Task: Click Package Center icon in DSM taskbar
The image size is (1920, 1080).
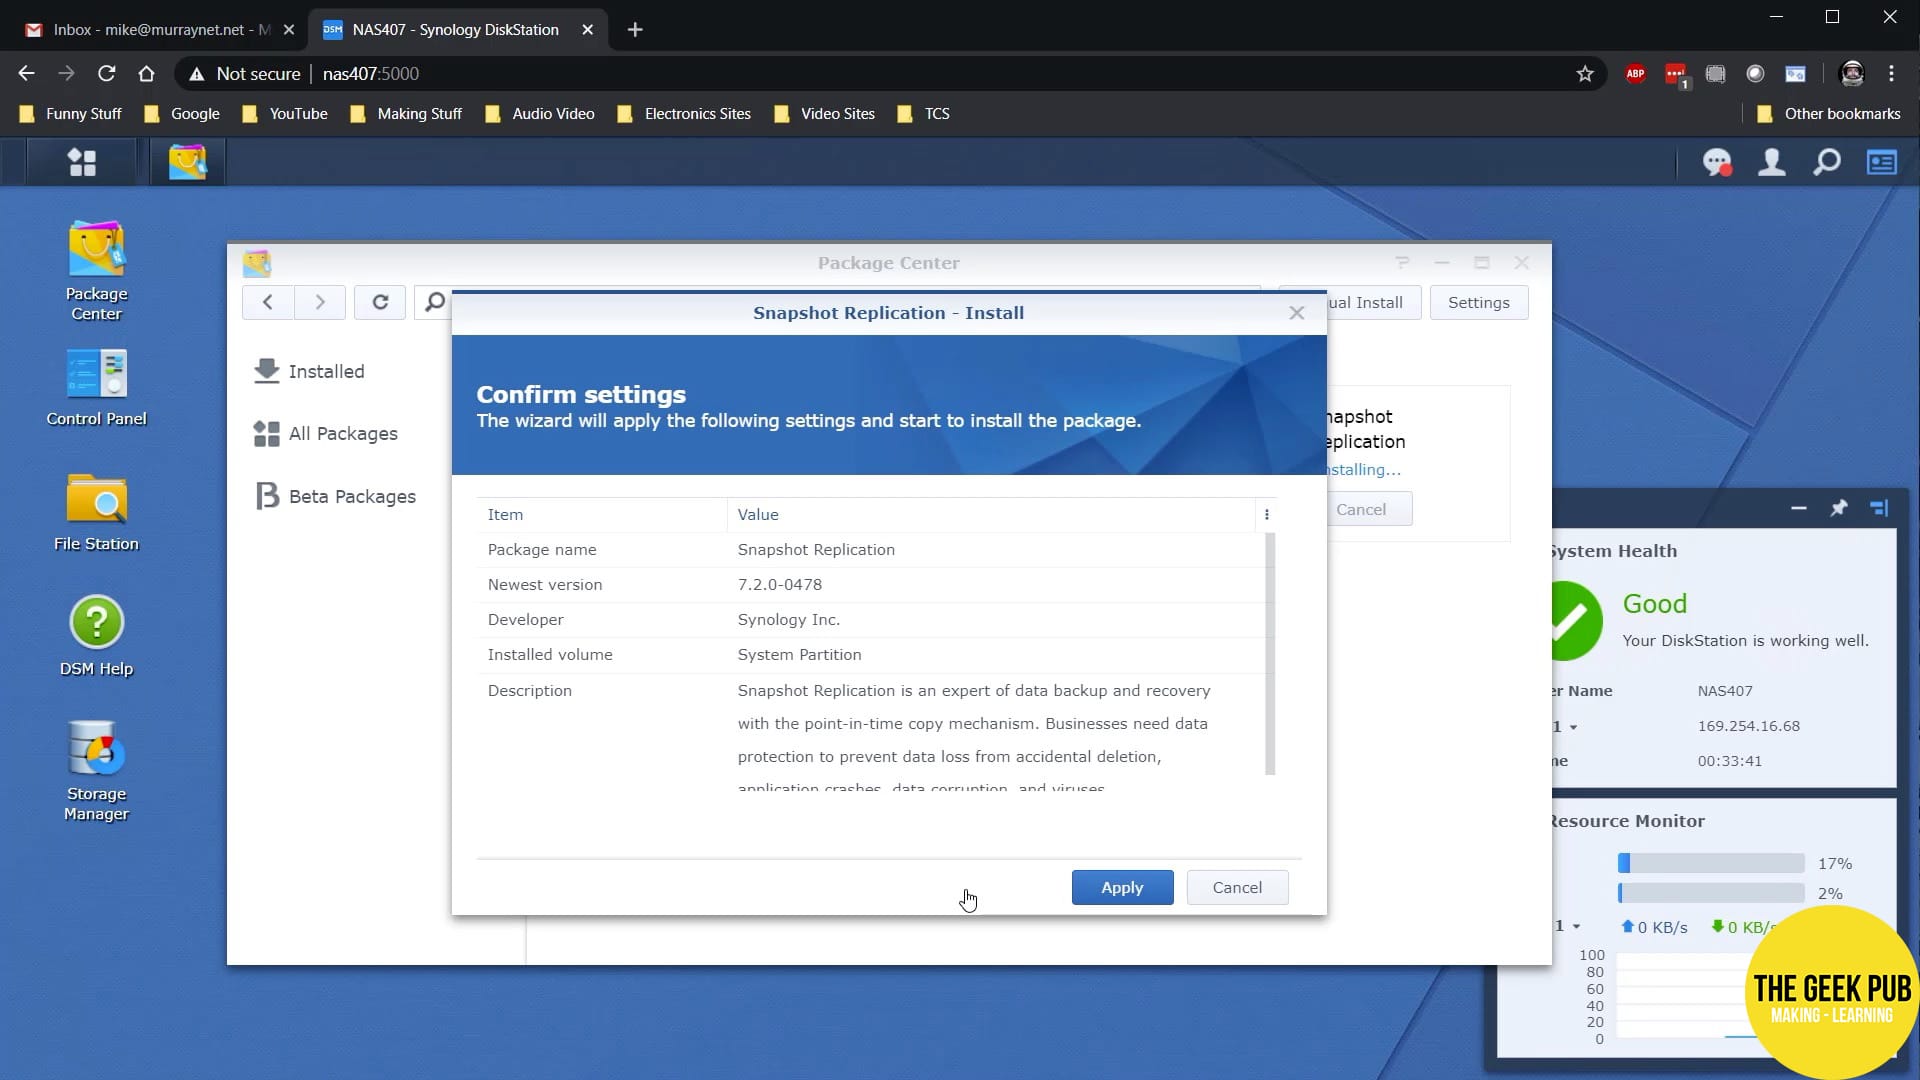Action: (187, 162)
